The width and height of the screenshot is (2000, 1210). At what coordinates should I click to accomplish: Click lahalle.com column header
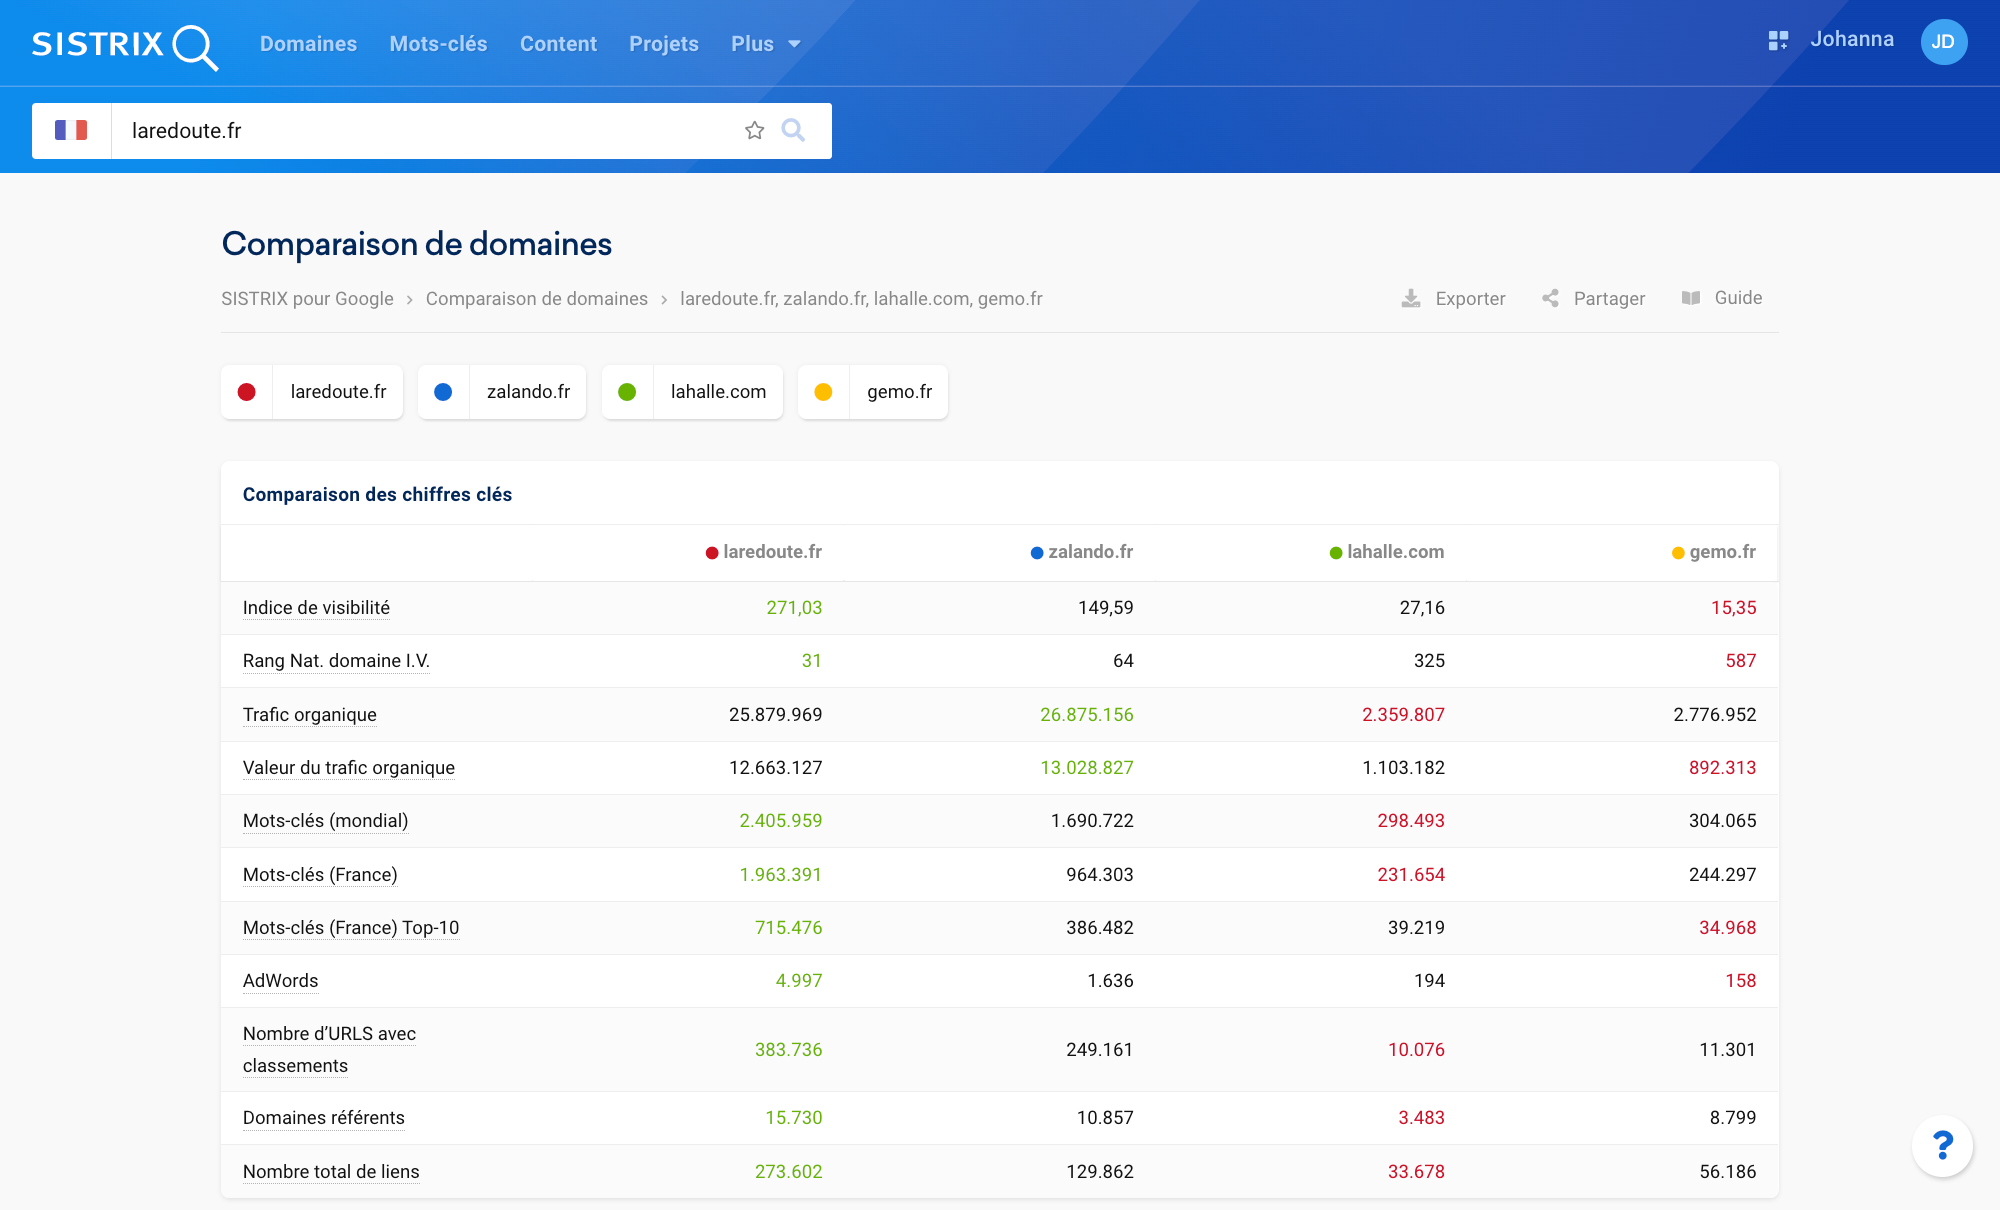coord(1387,552)
